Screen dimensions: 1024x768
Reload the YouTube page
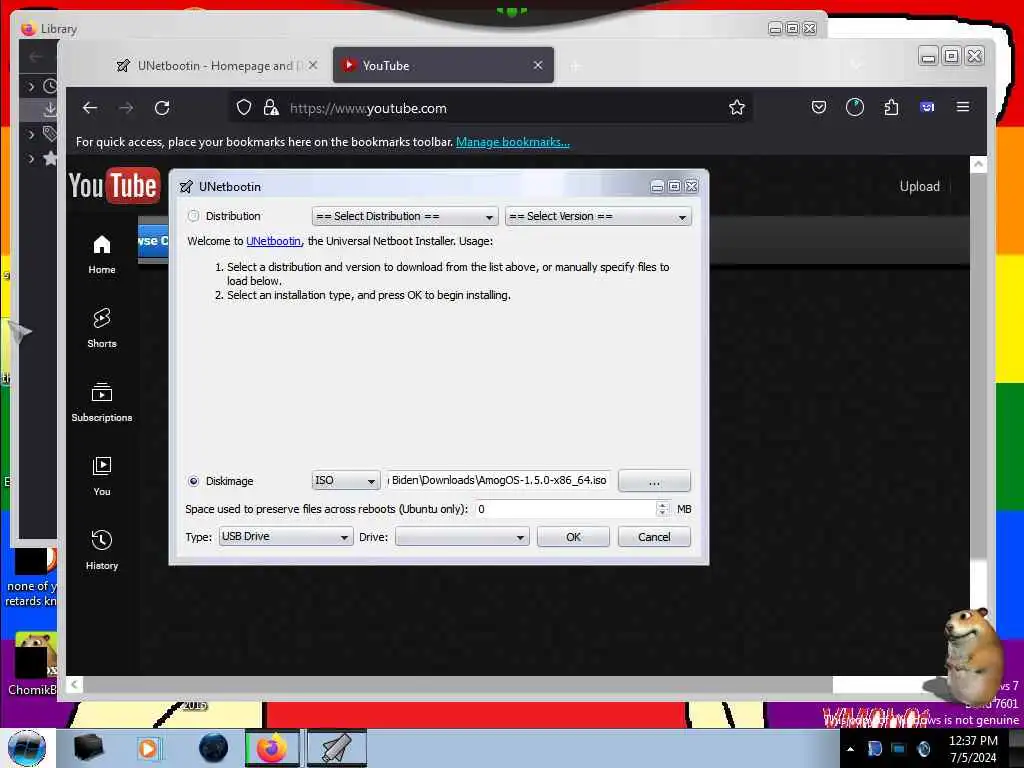162,108
